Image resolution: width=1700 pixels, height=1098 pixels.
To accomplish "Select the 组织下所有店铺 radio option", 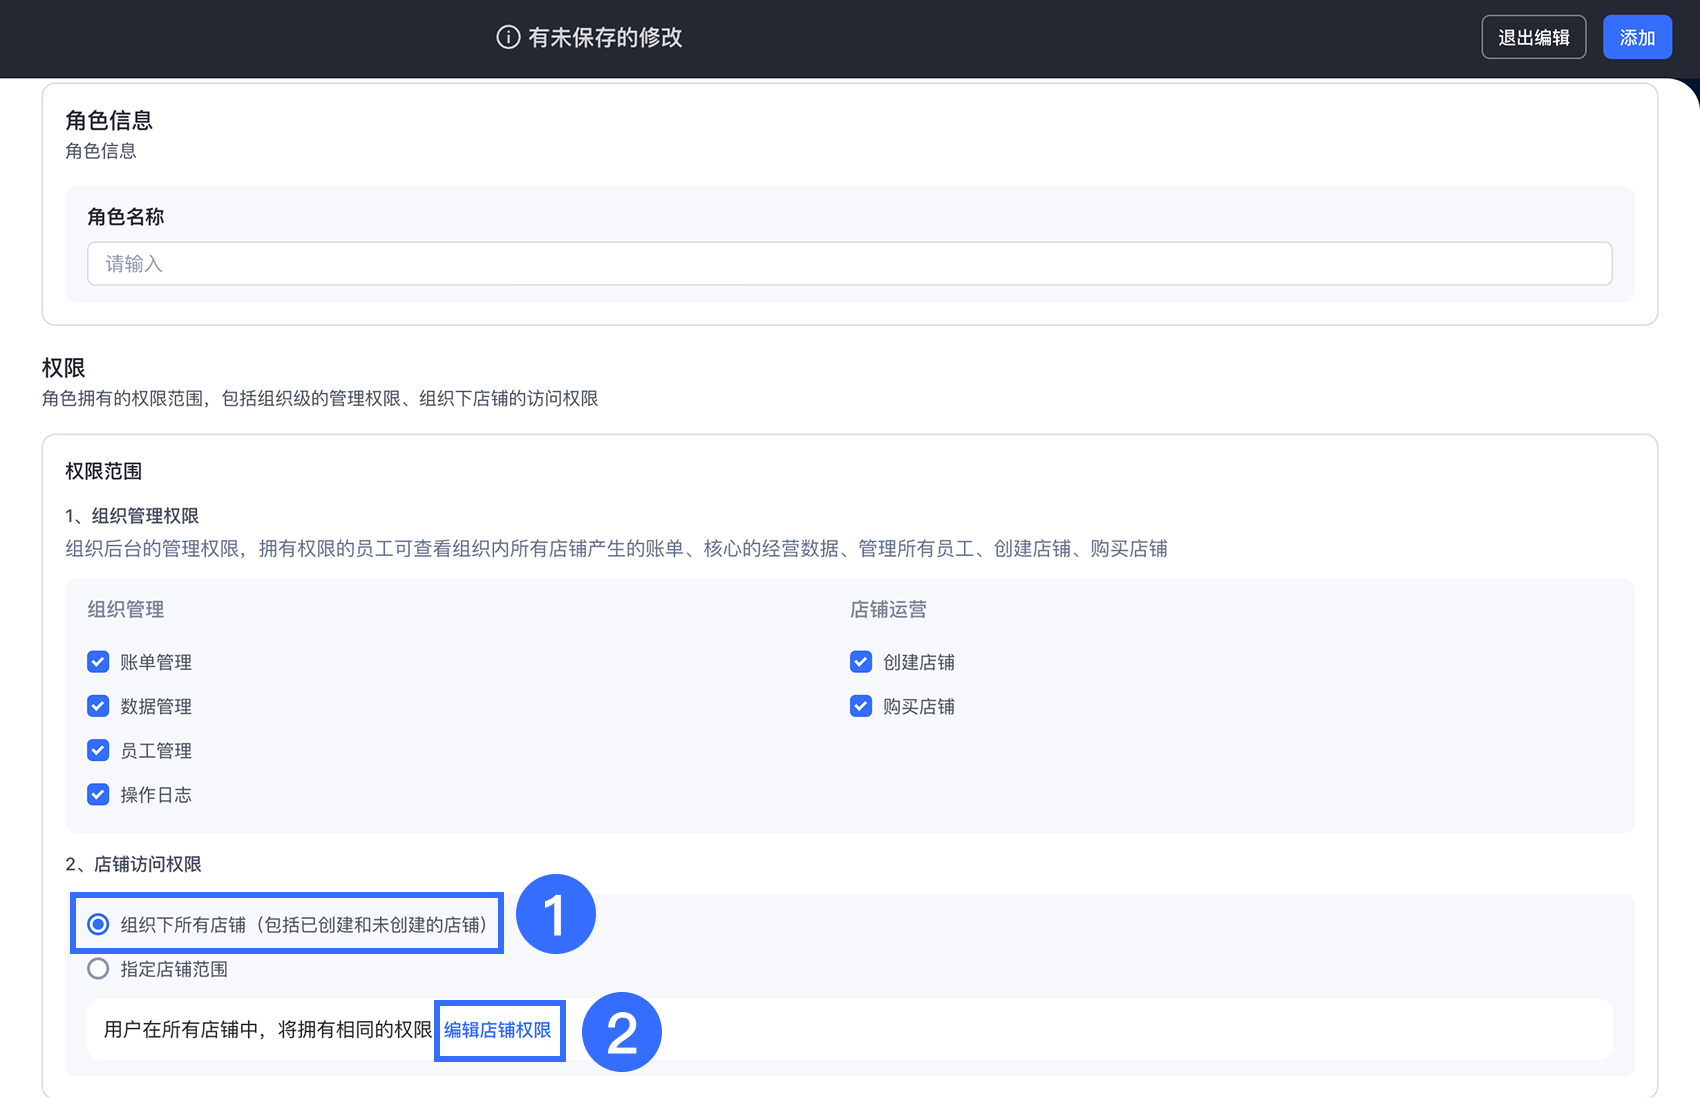I will pos(98,924).
